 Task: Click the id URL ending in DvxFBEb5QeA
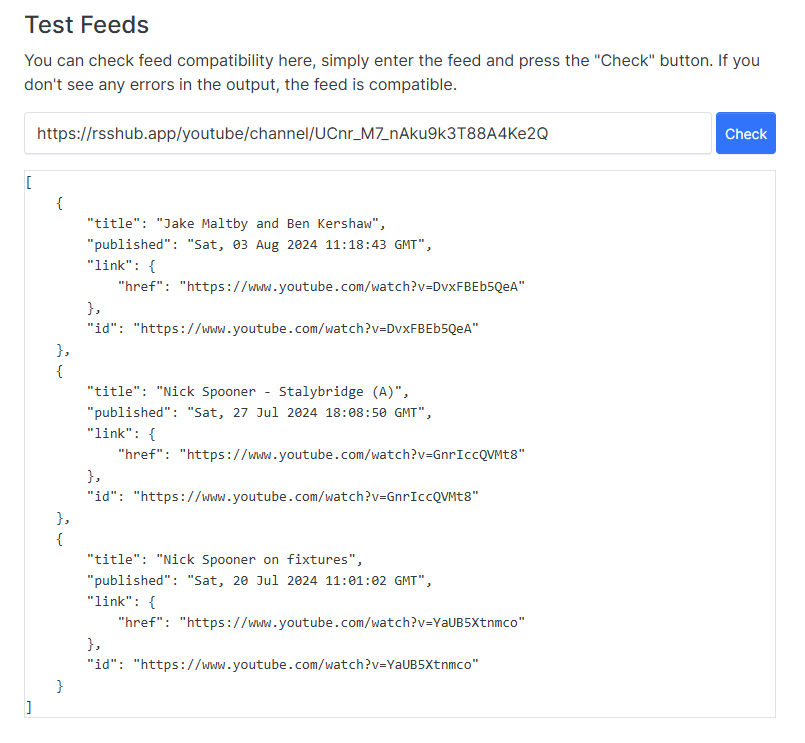[307, 328]
